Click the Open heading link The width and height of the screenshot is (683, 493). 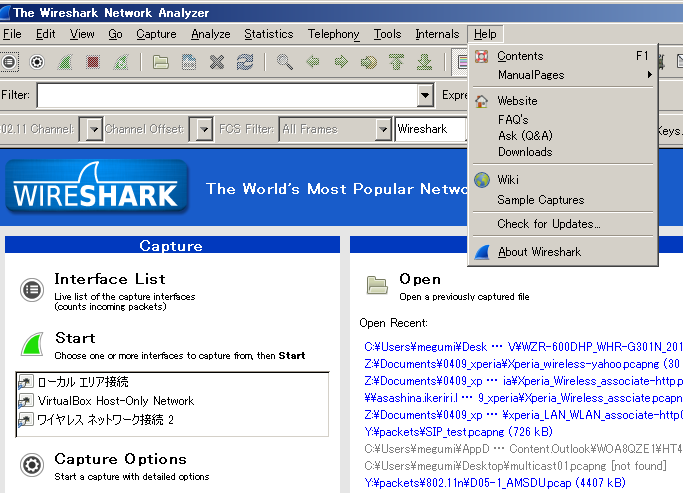[420, 279]
